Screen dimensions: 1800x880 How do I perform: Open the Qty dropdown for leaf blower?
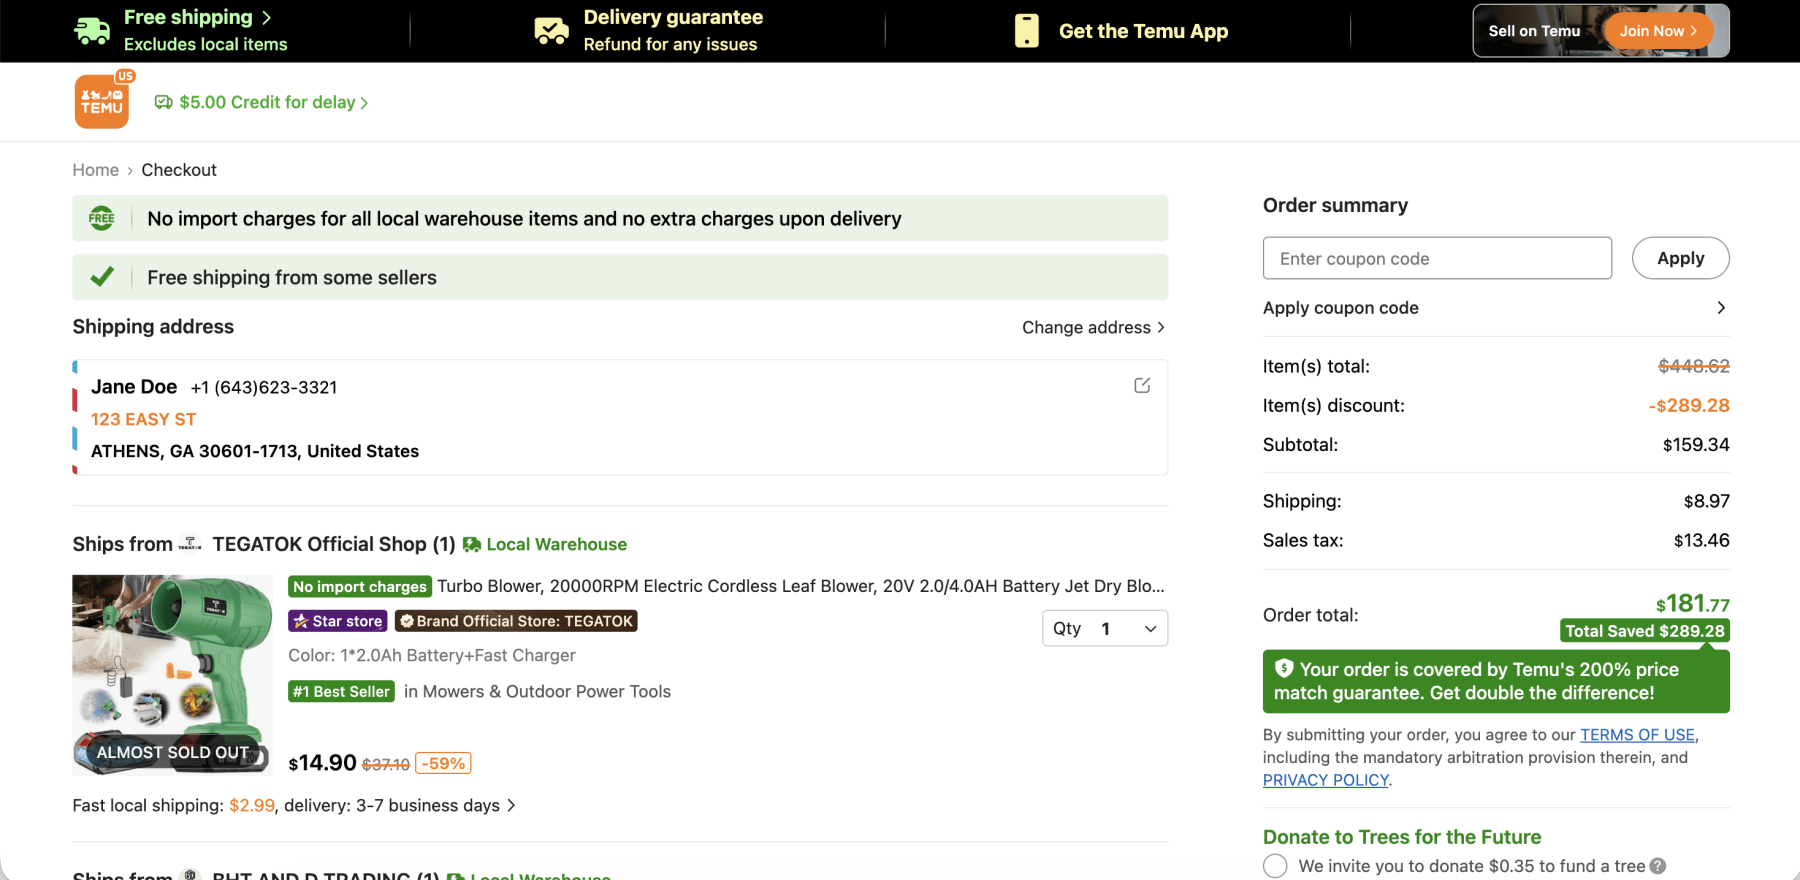tap(1104, 628)
